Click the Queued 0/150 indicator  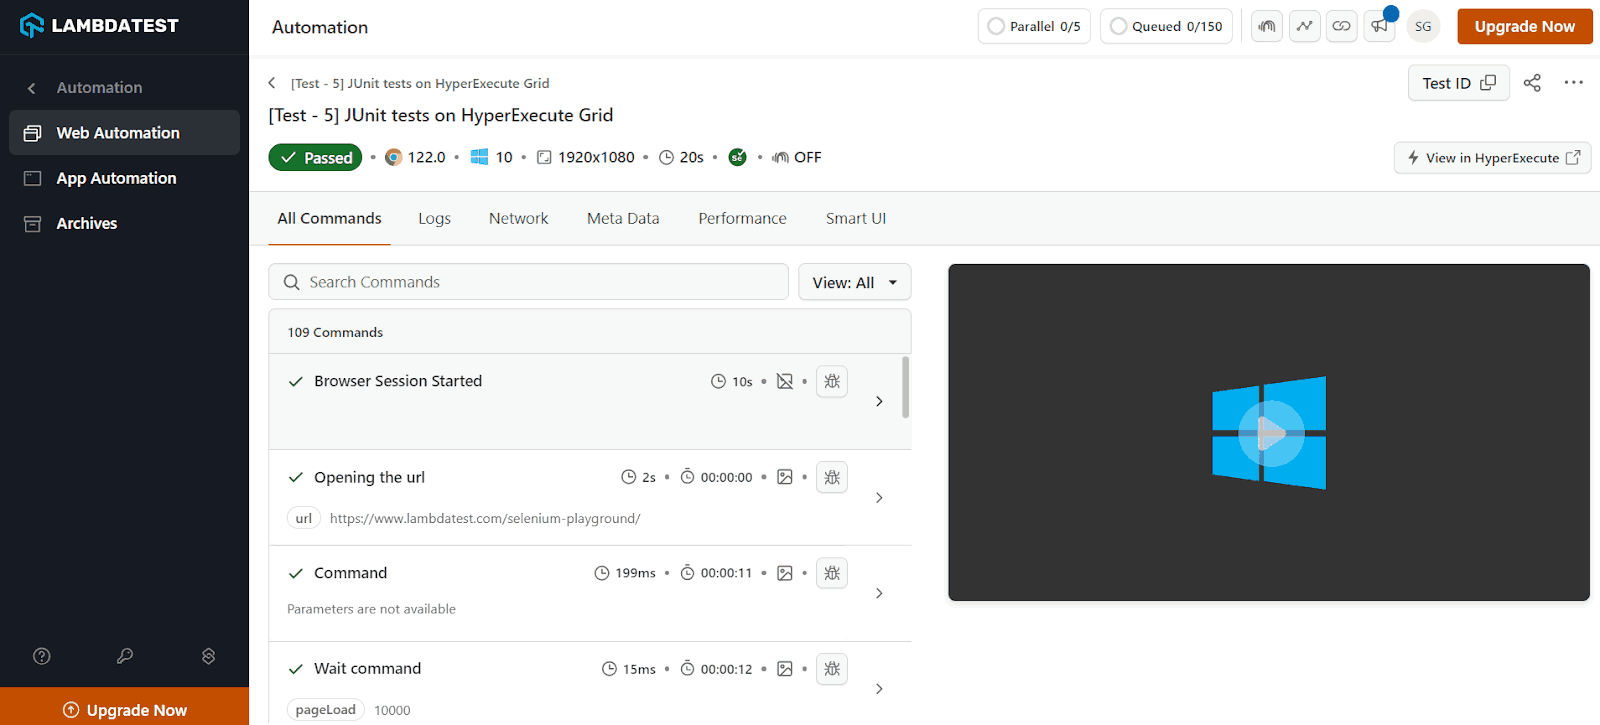click(1166, 27)
